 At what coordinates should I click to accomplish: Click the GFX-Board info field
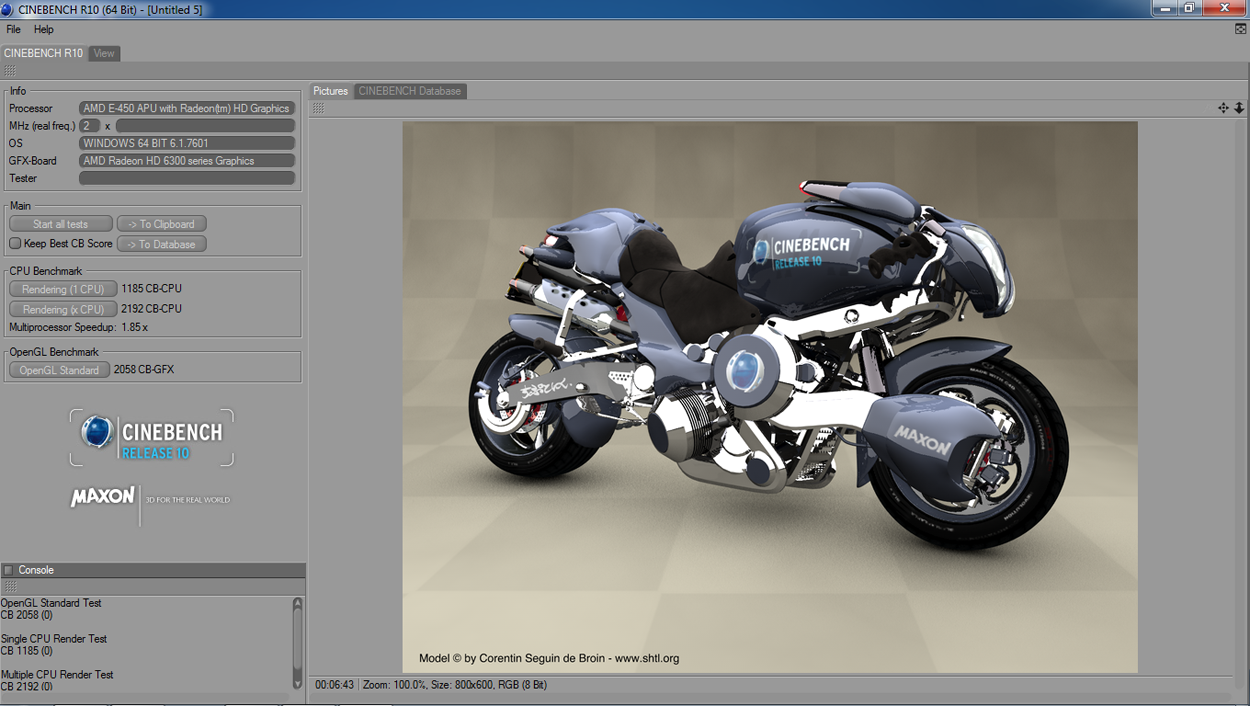click(x=187, y=161)
